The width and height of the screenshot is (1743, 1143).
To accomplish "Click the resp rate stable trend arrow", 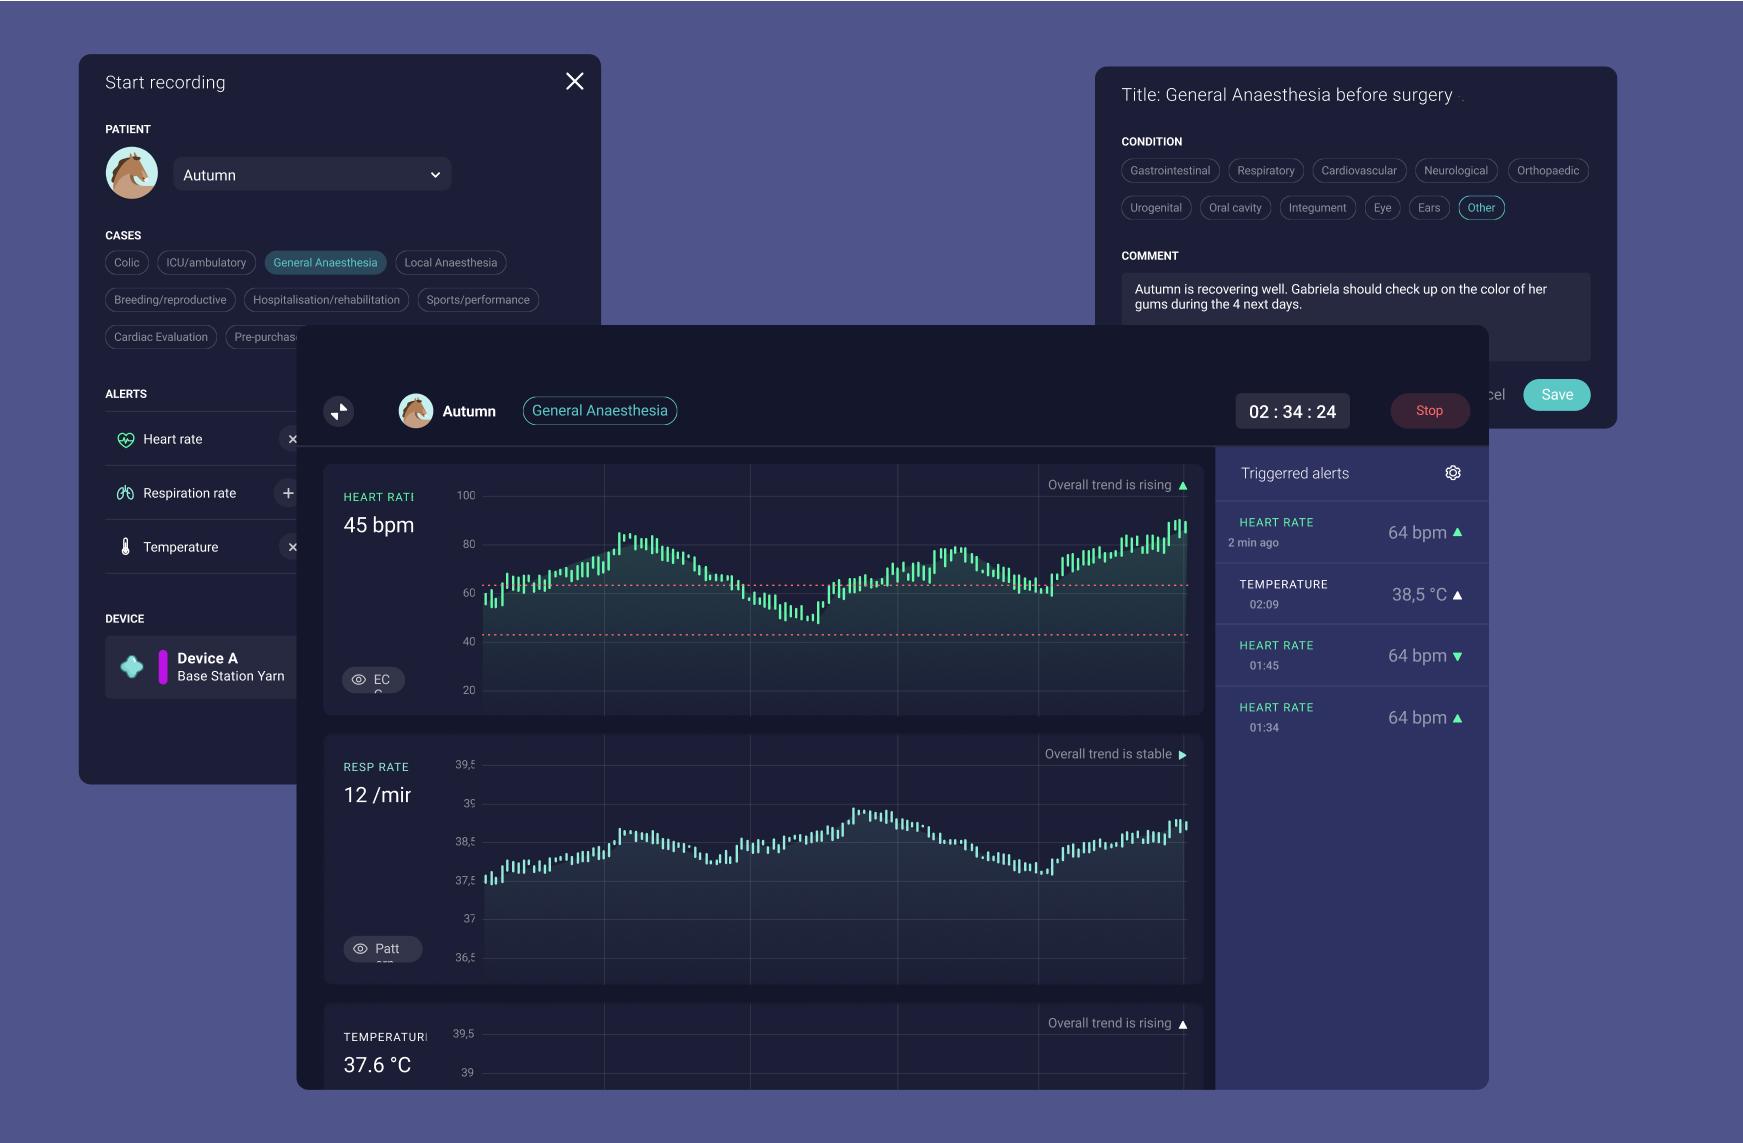I will (1182, 755).
